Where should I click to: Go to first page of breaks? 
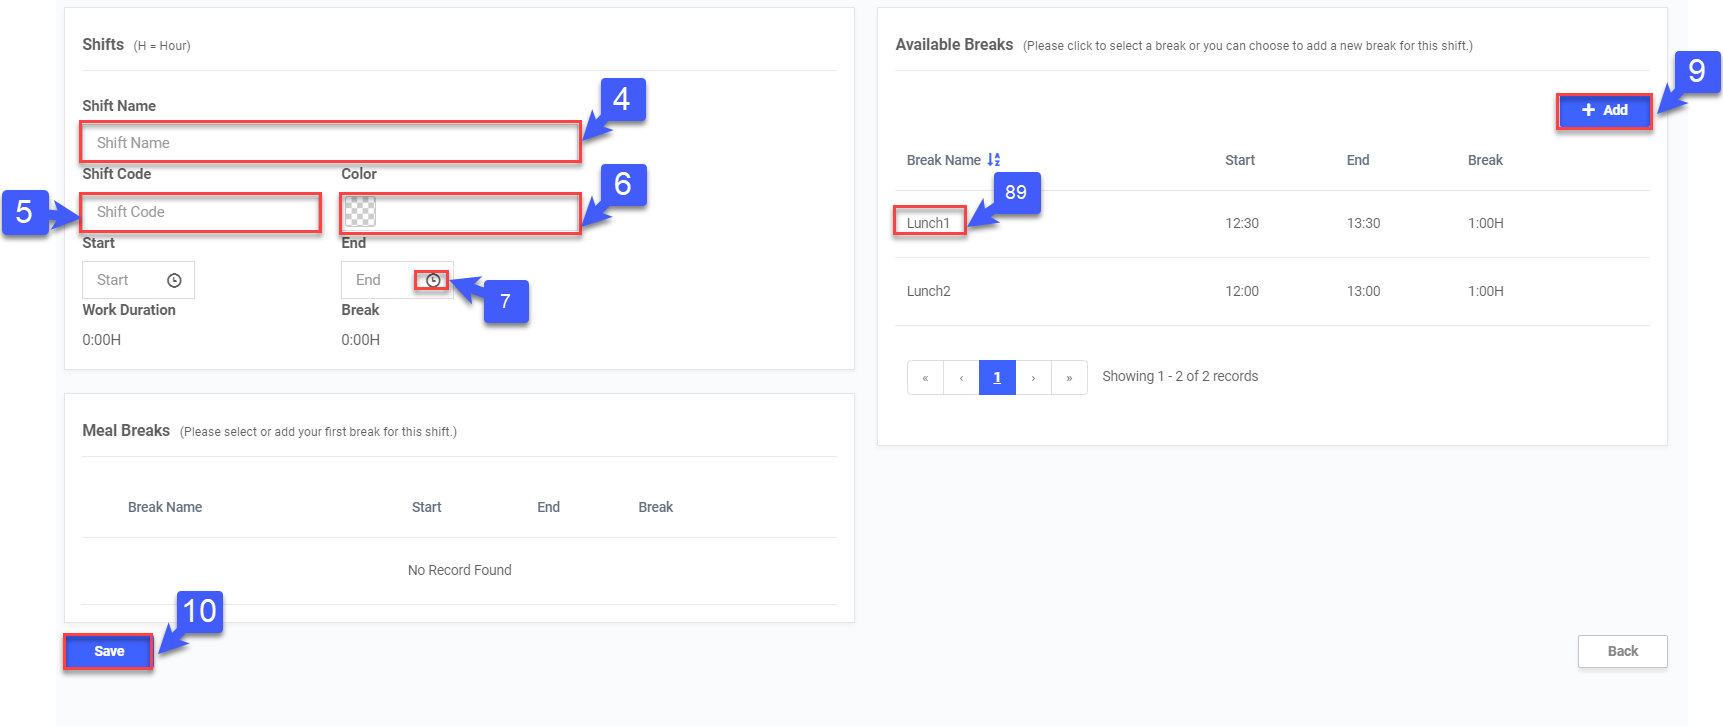tap(925, 378)
